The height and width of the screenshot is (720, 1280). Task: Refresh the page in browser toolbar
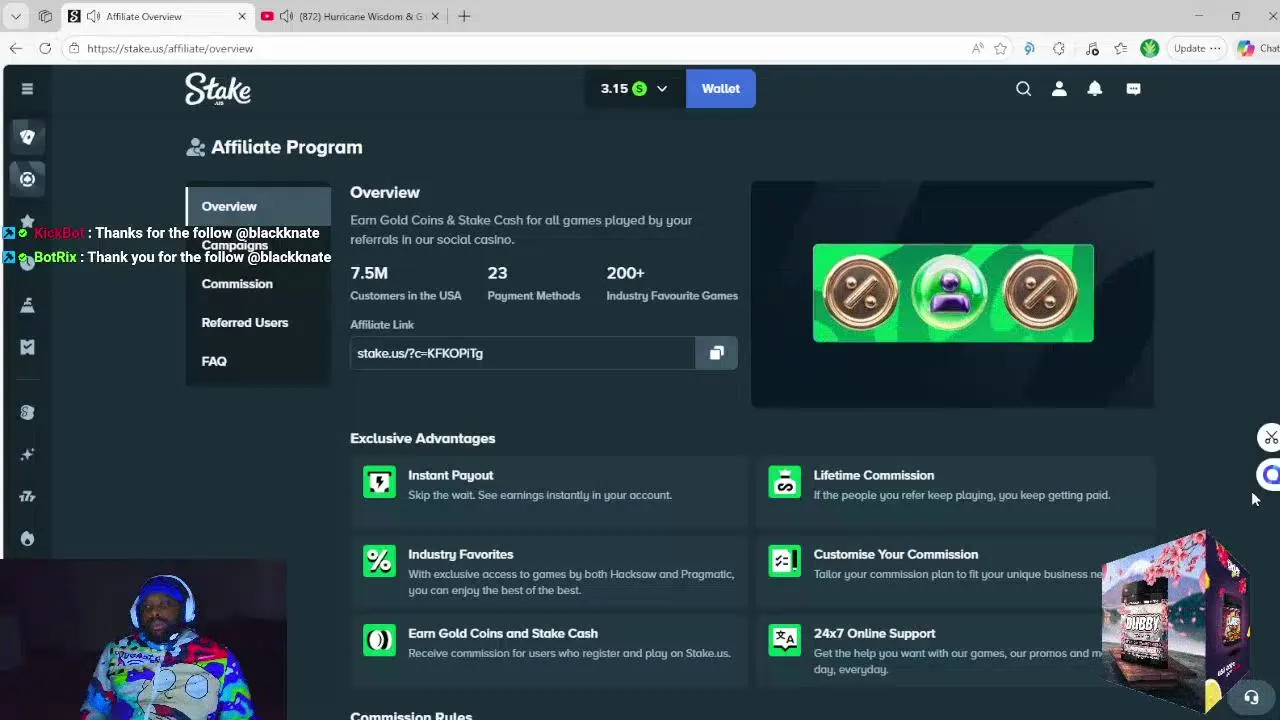pos(45,48)
